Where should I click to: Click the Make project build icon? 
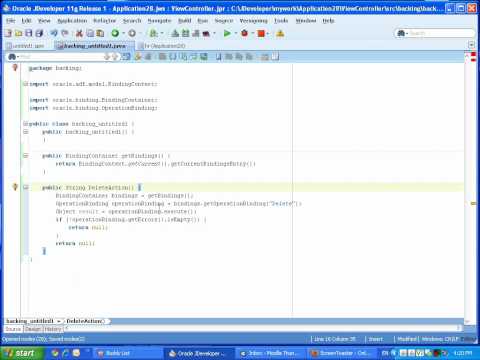tap(175, 33)
